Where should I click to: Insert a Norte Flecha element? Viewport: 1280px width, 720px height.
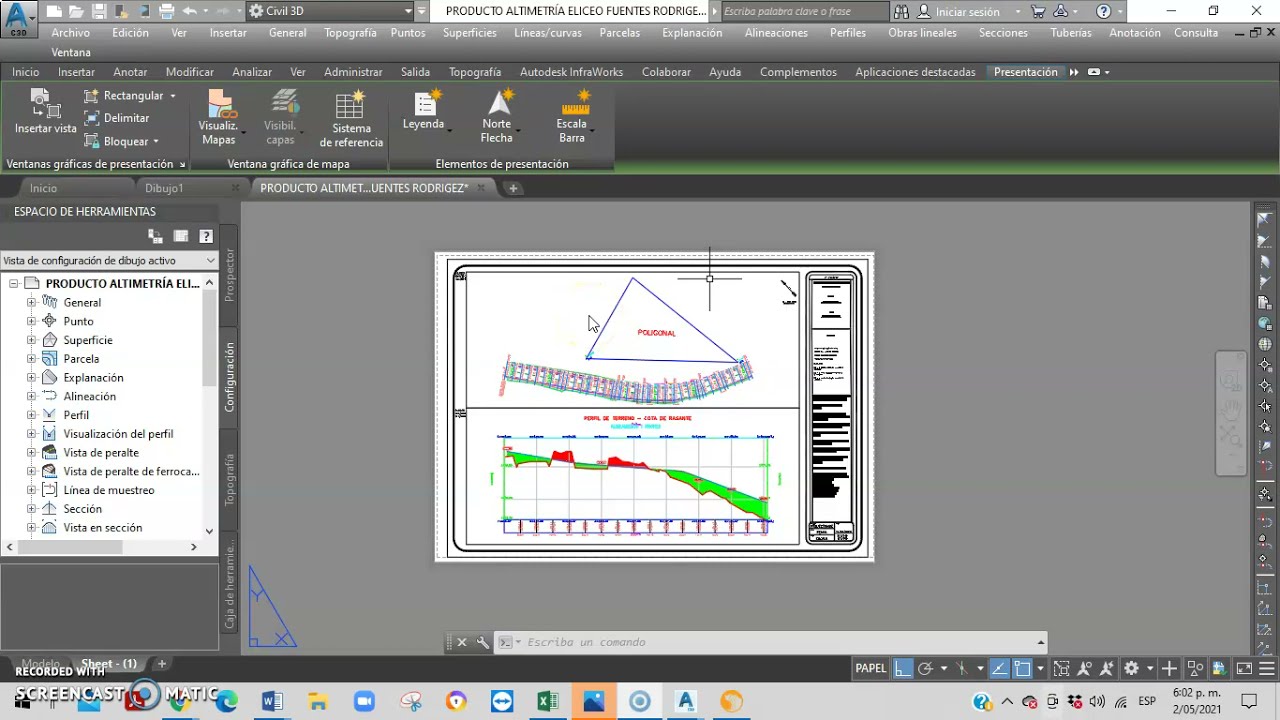(497, 117)
